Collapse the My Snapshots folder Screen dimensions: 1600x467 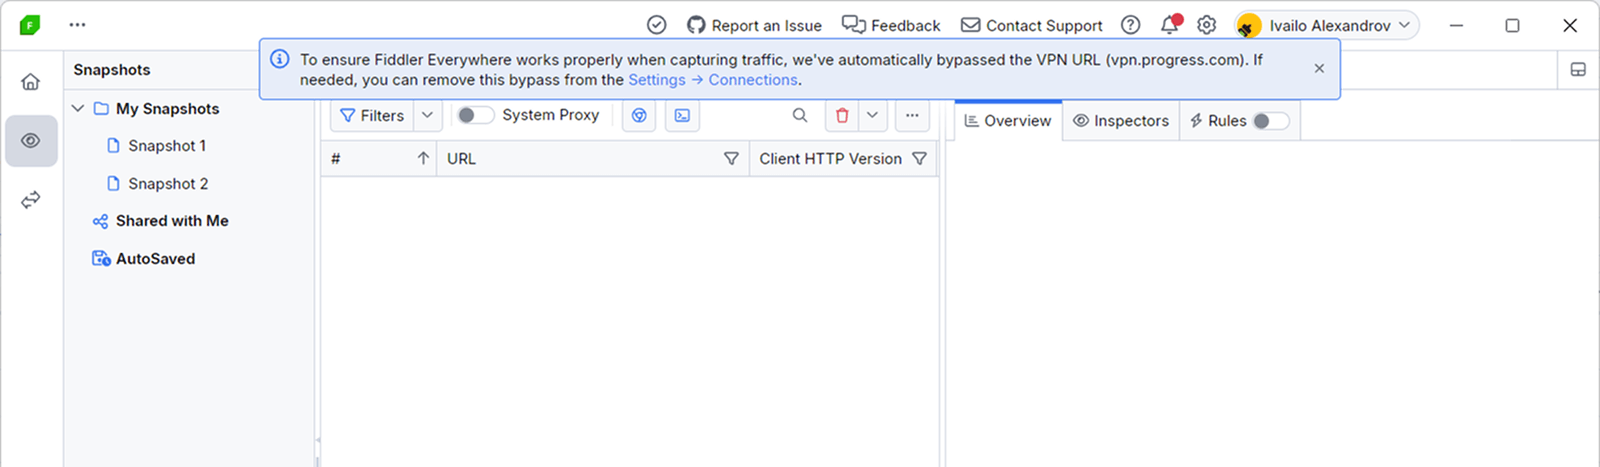coord(78,108)
